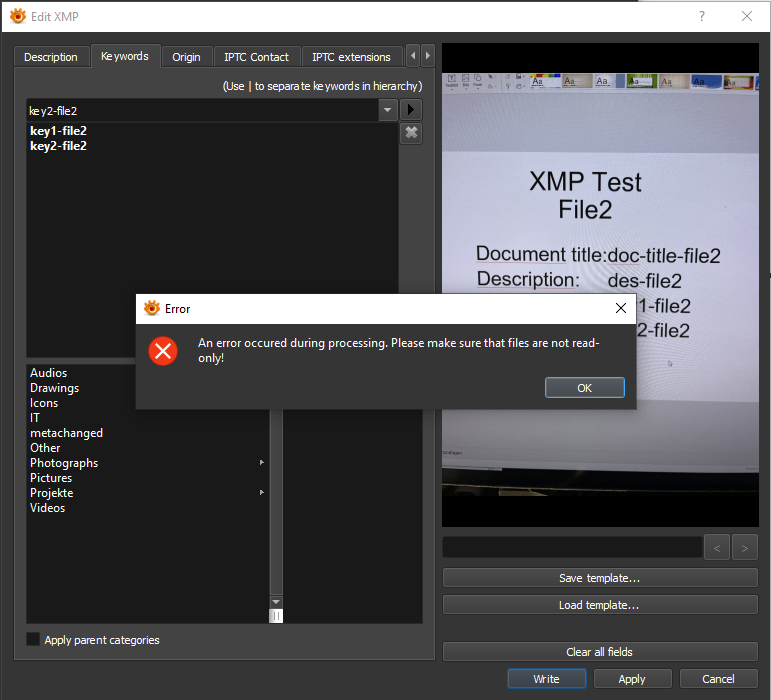The width and height of the screenshot is (771, 700).
Task: Select the Audios category
Action: 48,373
